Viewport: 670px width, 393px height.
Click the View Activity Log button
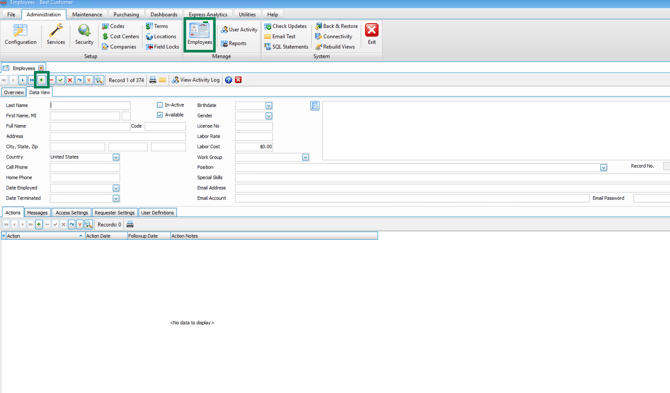196,80
